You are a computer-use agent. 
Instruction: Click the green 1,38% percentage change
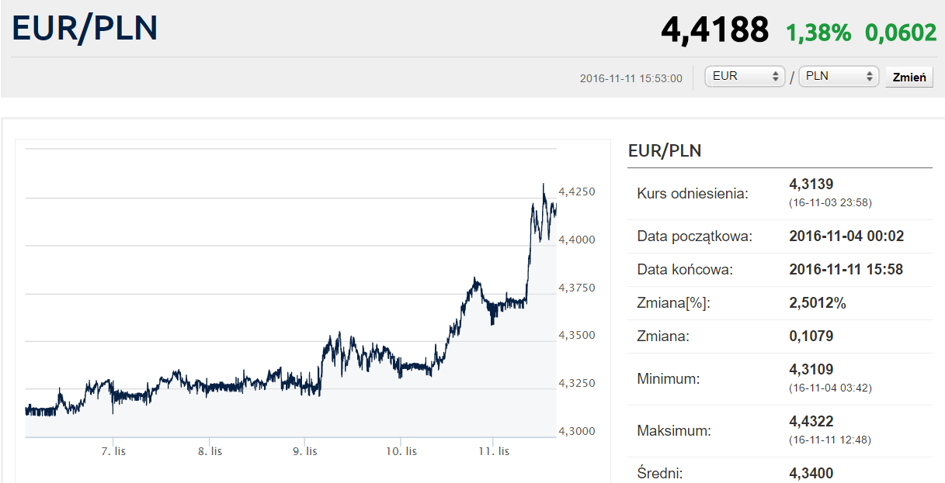818,33
